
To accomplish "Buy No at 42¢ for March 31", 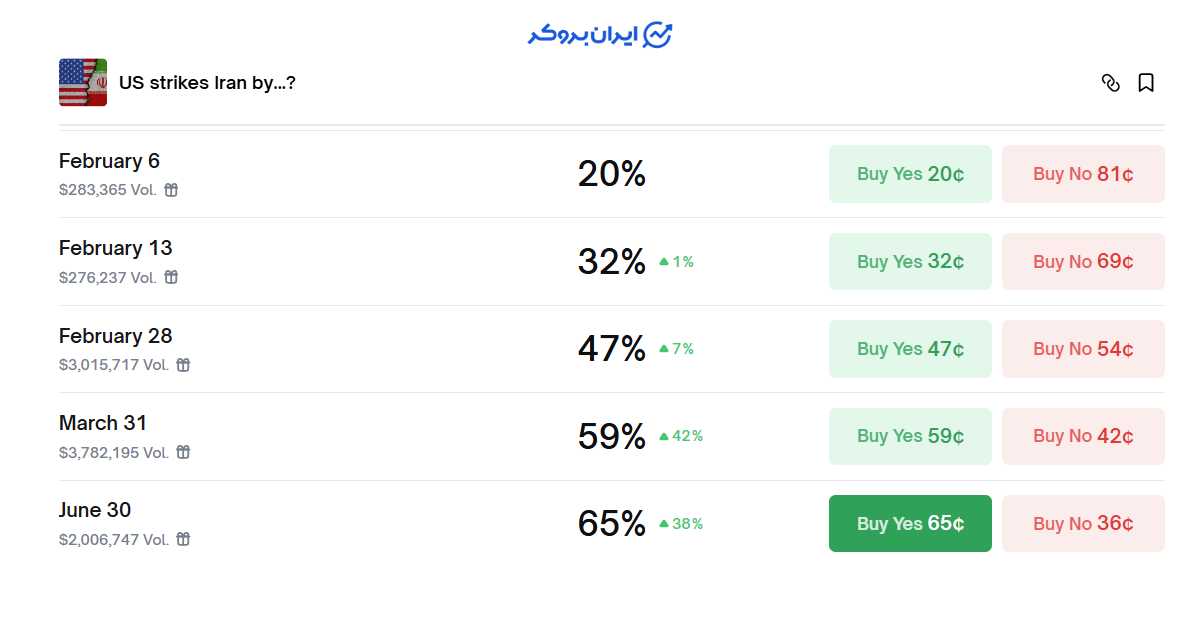I will click(x=1083, y=436).
